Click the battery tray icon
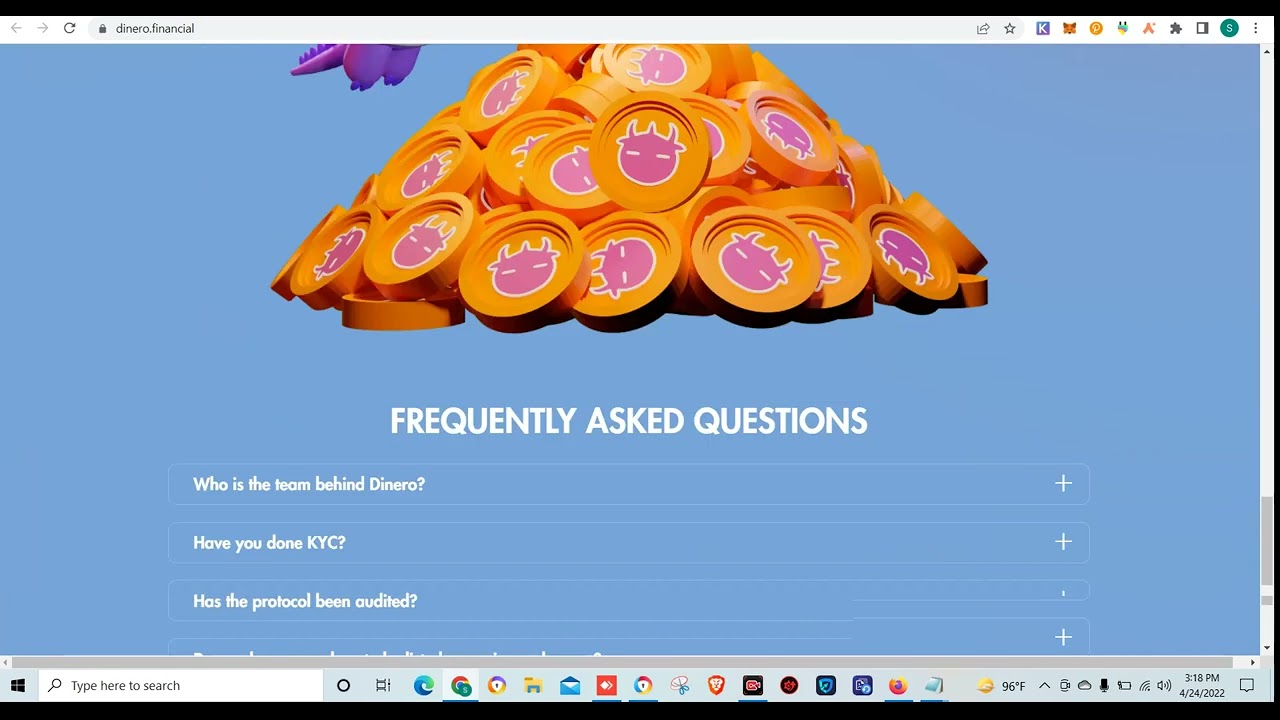The image size is (1280, 720). click(1124, 685)
